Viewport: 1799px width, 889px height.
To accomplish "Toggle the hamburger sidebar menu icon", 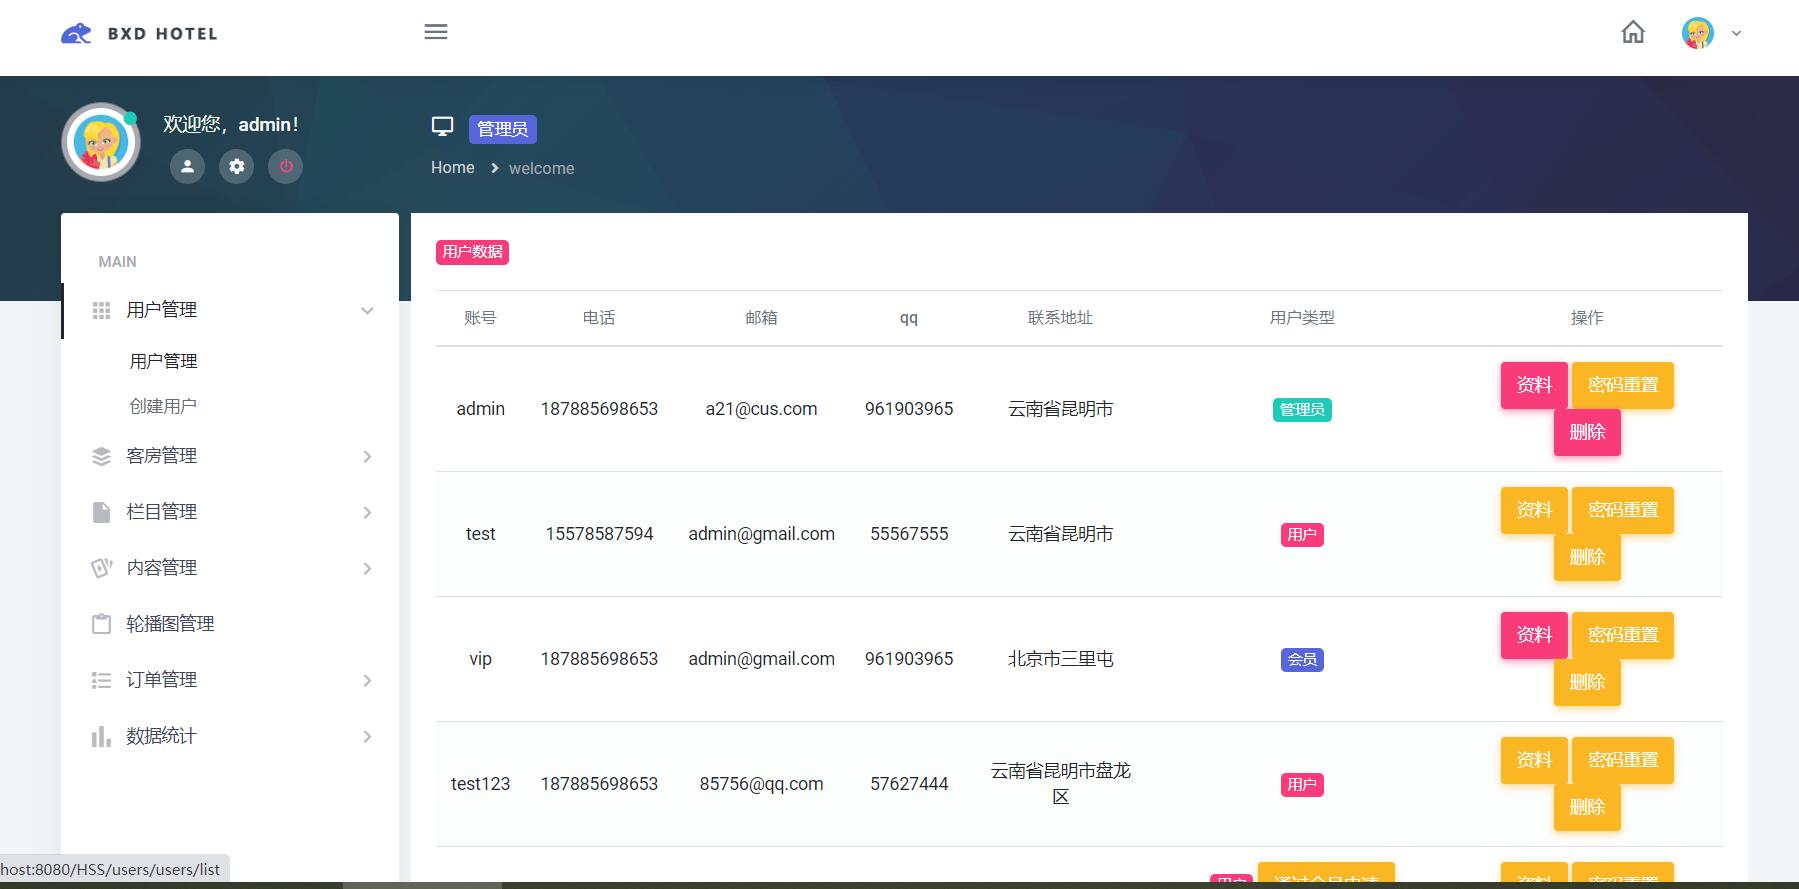I will click(436, 32).
